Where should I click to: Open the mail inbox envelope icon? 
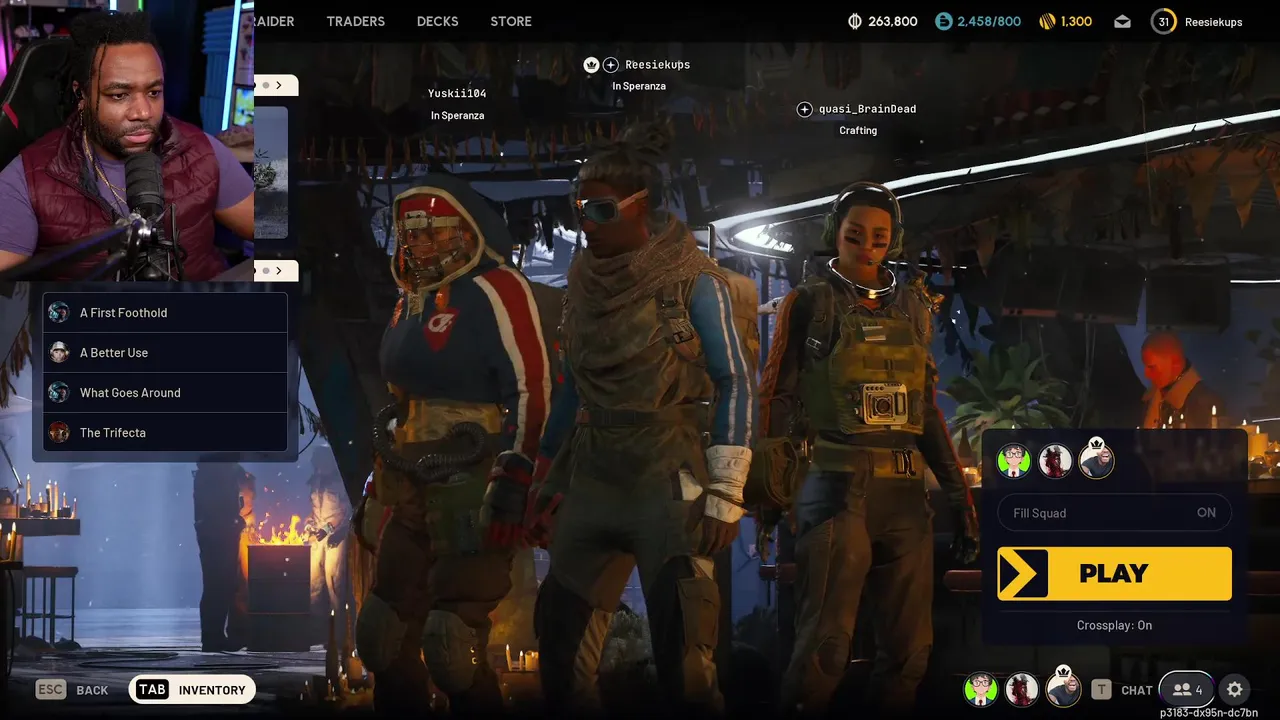[x=1122, y=21]
